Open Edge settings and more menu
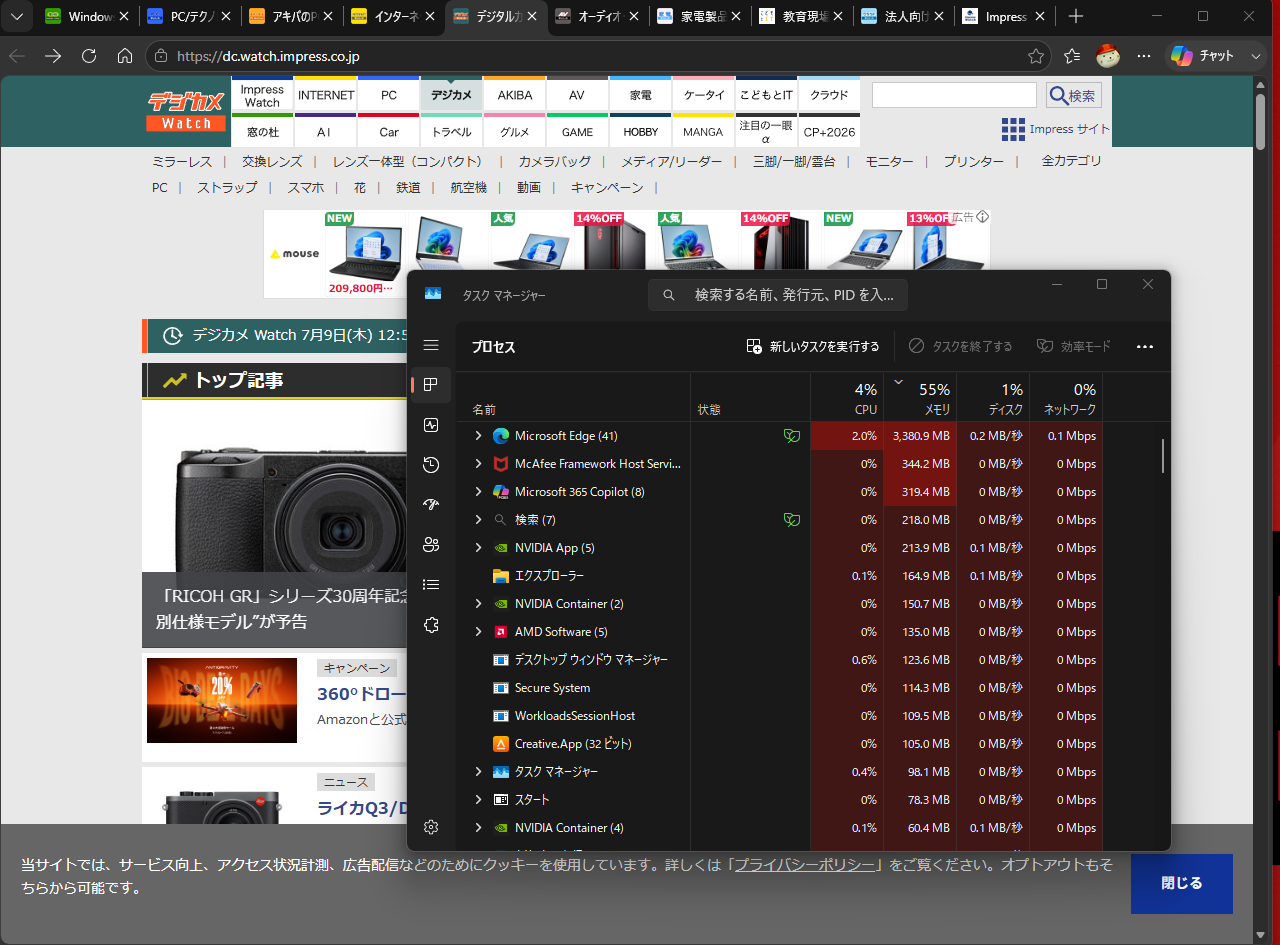 coord(1144,56)
